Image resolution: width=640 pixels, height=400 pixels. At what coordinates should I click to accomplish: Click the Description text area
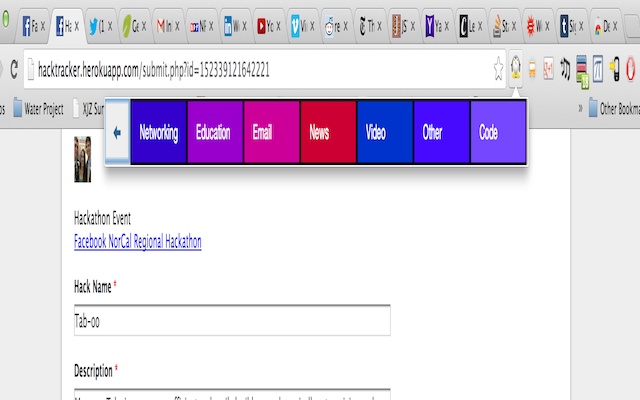coord(232,394)
